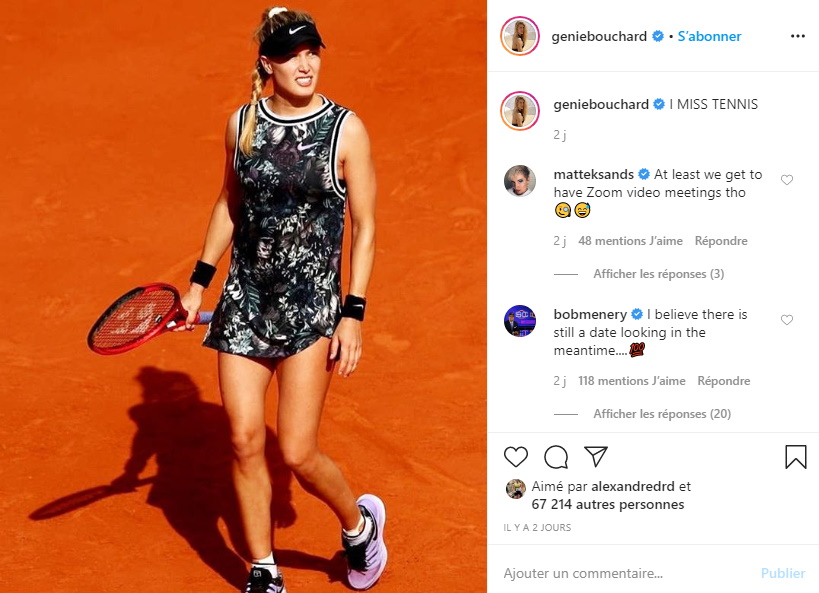Like the matteksands comment

787,180
